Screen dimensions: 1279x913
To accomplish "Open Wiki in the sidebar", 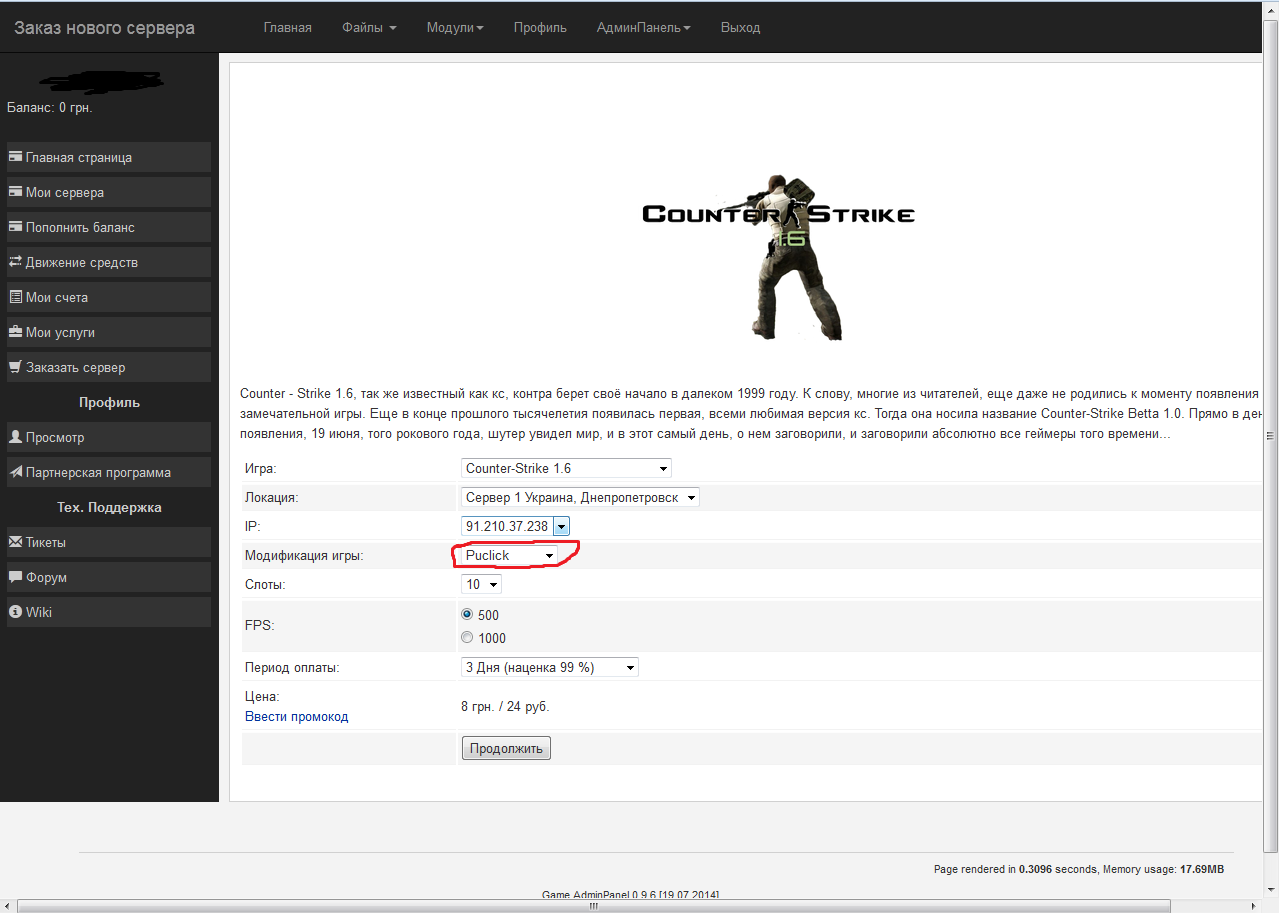I will click(x=109, y=612).
